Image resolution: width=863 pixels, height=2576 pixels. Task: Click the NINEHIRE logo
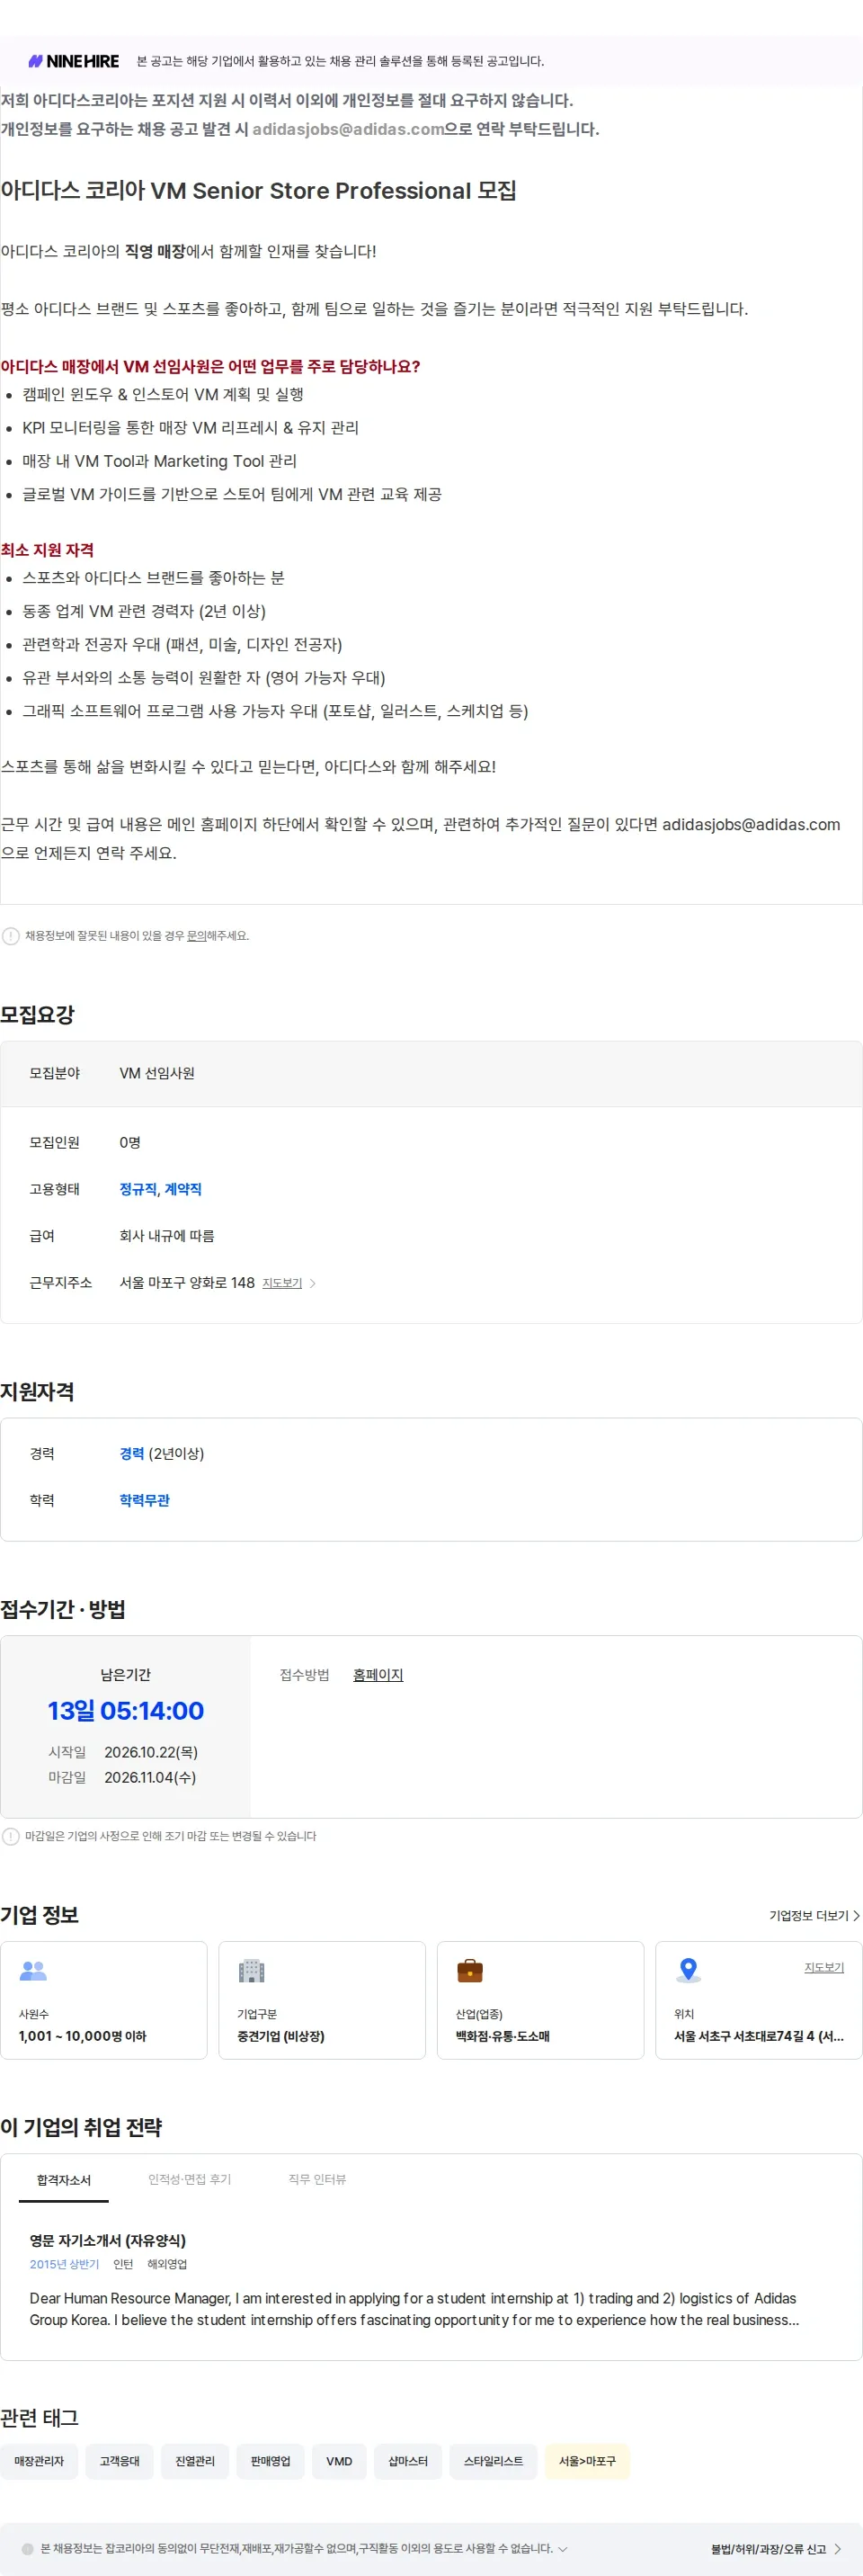[74, 61]
